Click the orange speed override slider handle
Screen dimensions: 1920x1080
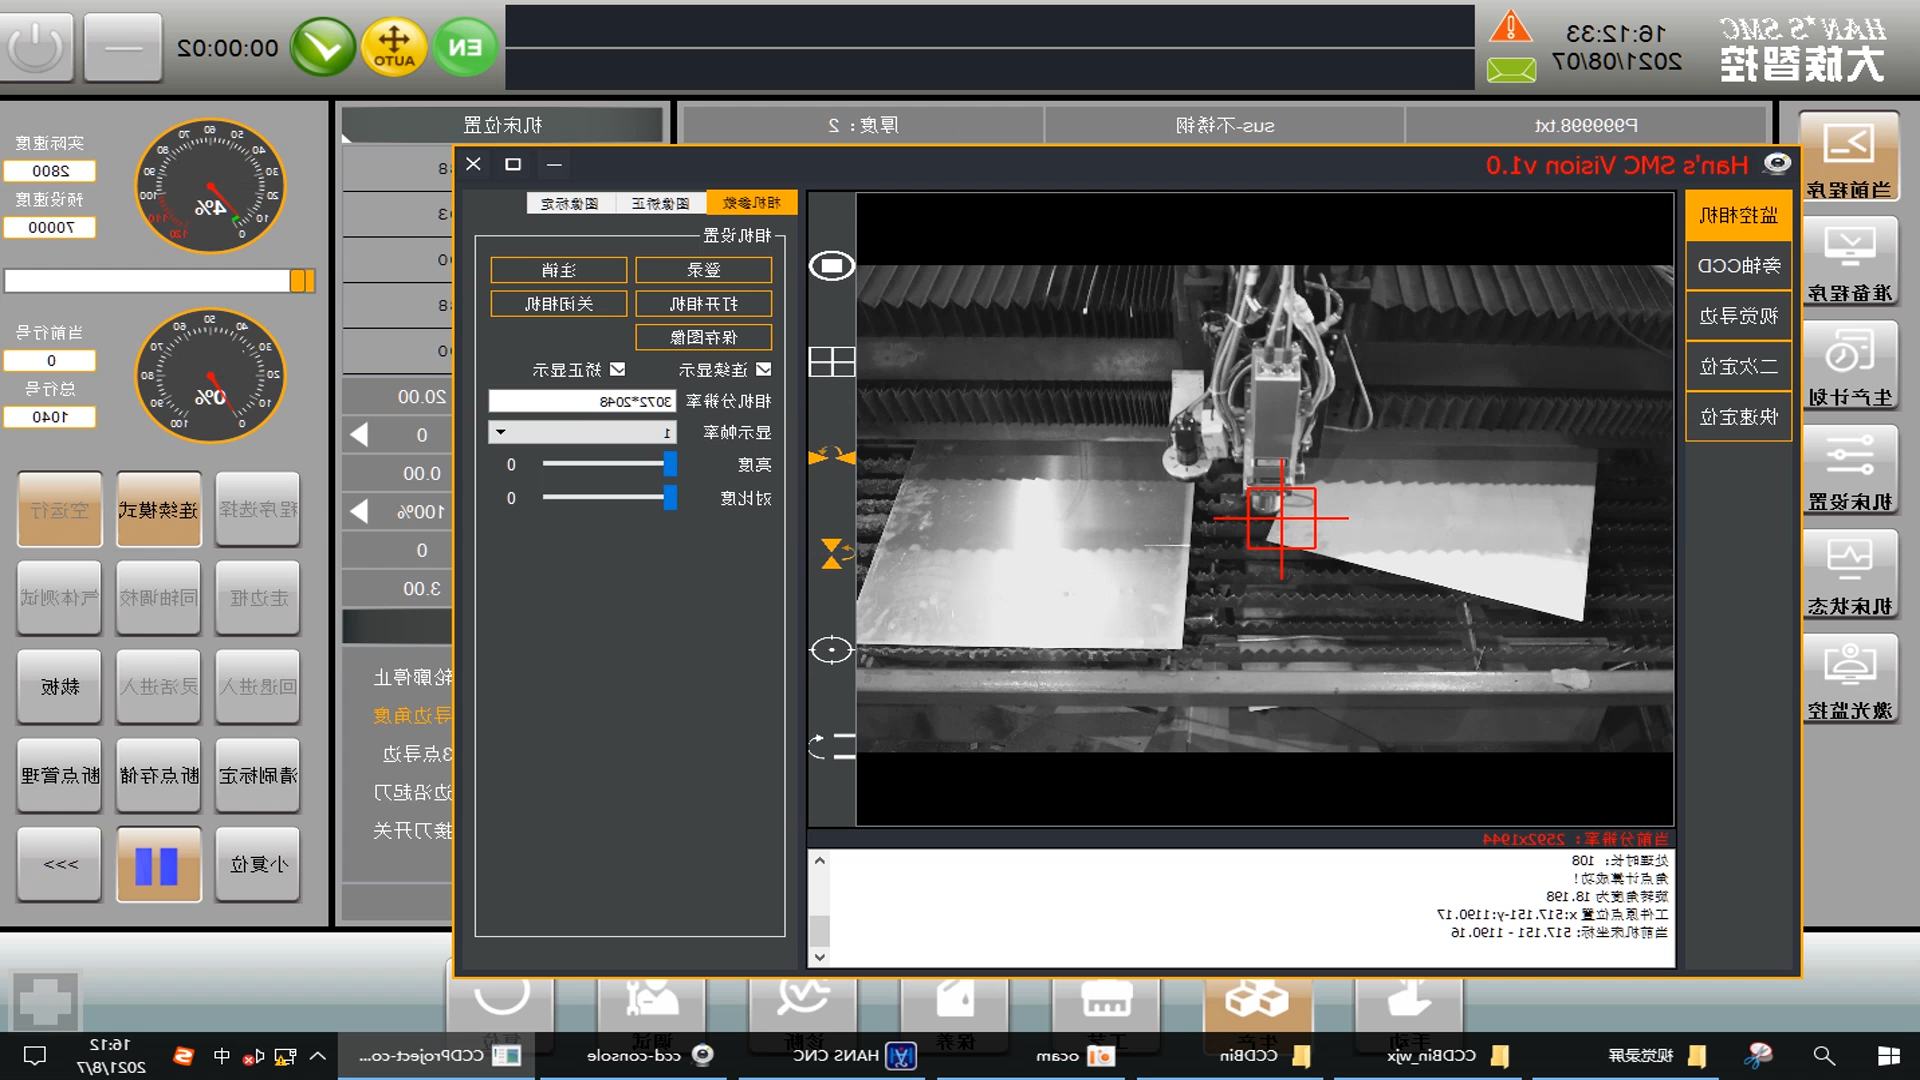click(302, 281)
